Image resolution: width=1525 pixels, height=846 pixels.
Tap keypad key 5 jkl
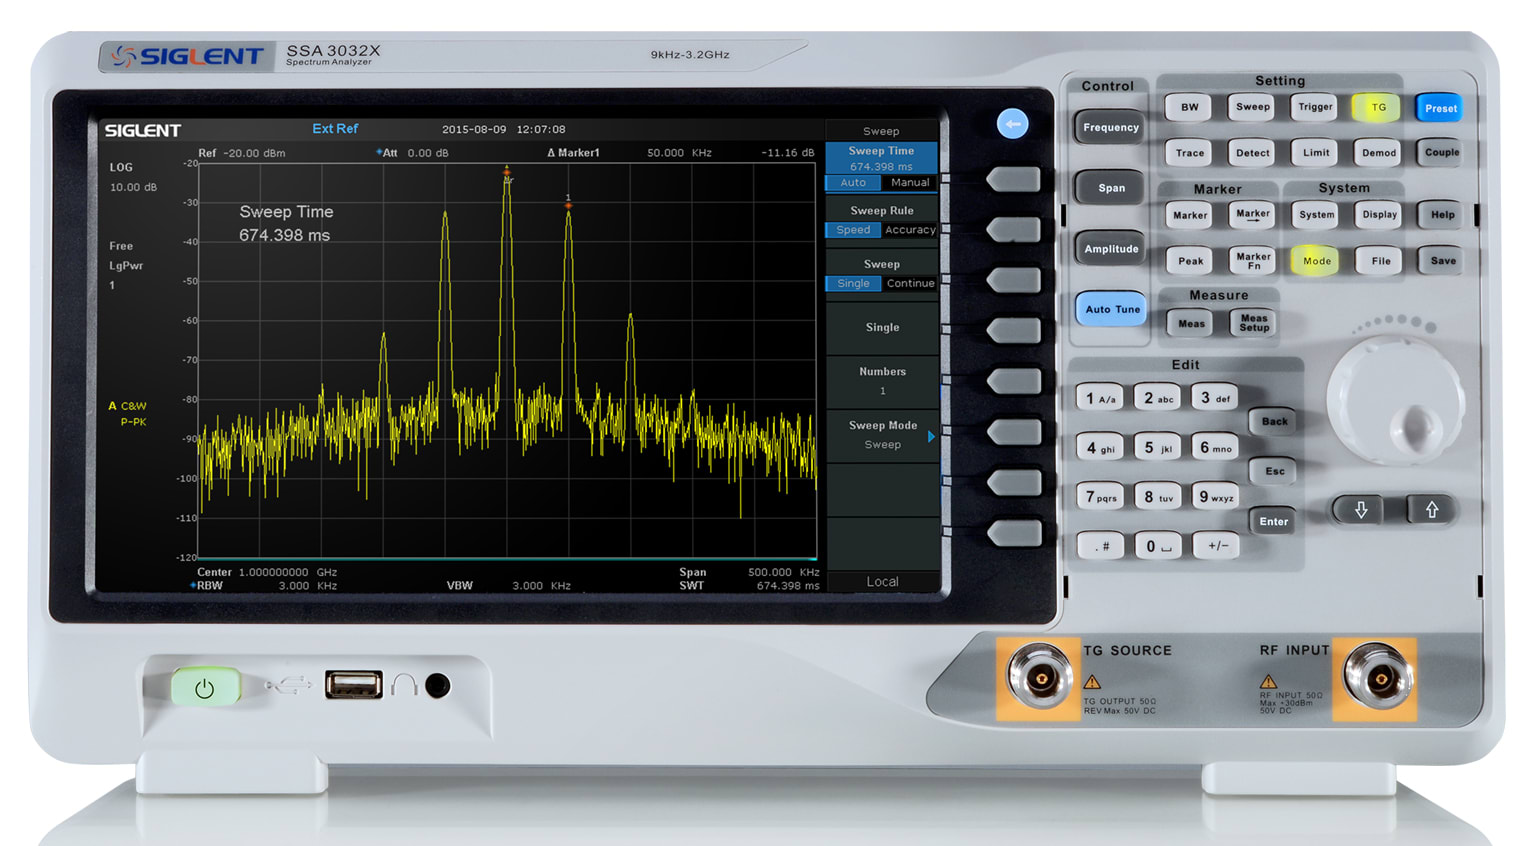(x=1158, y=448)
